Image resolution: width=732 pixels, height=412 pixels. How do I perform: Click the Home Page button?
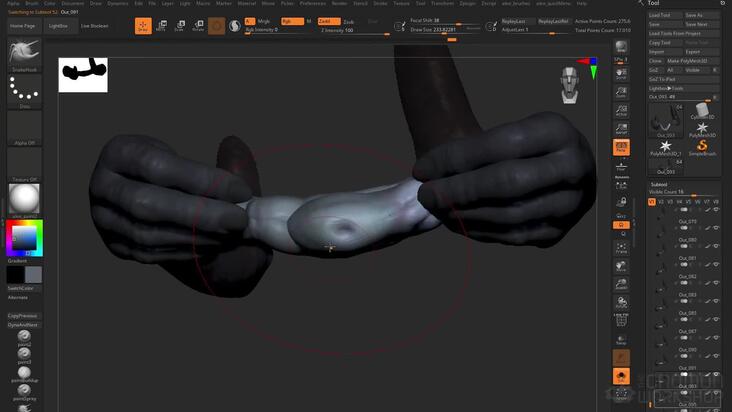(23, 26)
